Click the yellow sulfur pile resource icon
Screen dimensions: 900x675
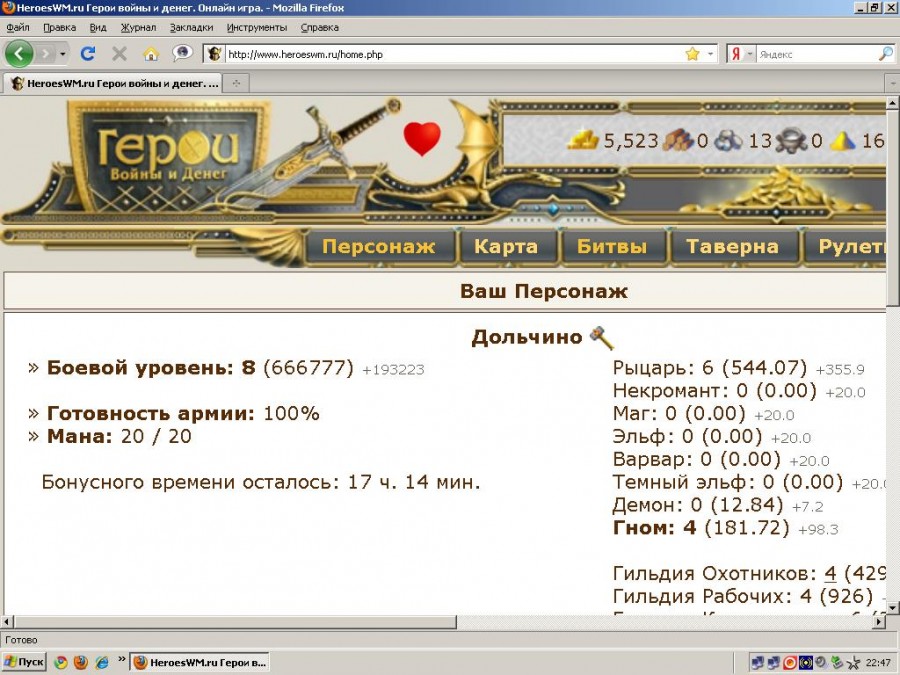coord(843,140)
